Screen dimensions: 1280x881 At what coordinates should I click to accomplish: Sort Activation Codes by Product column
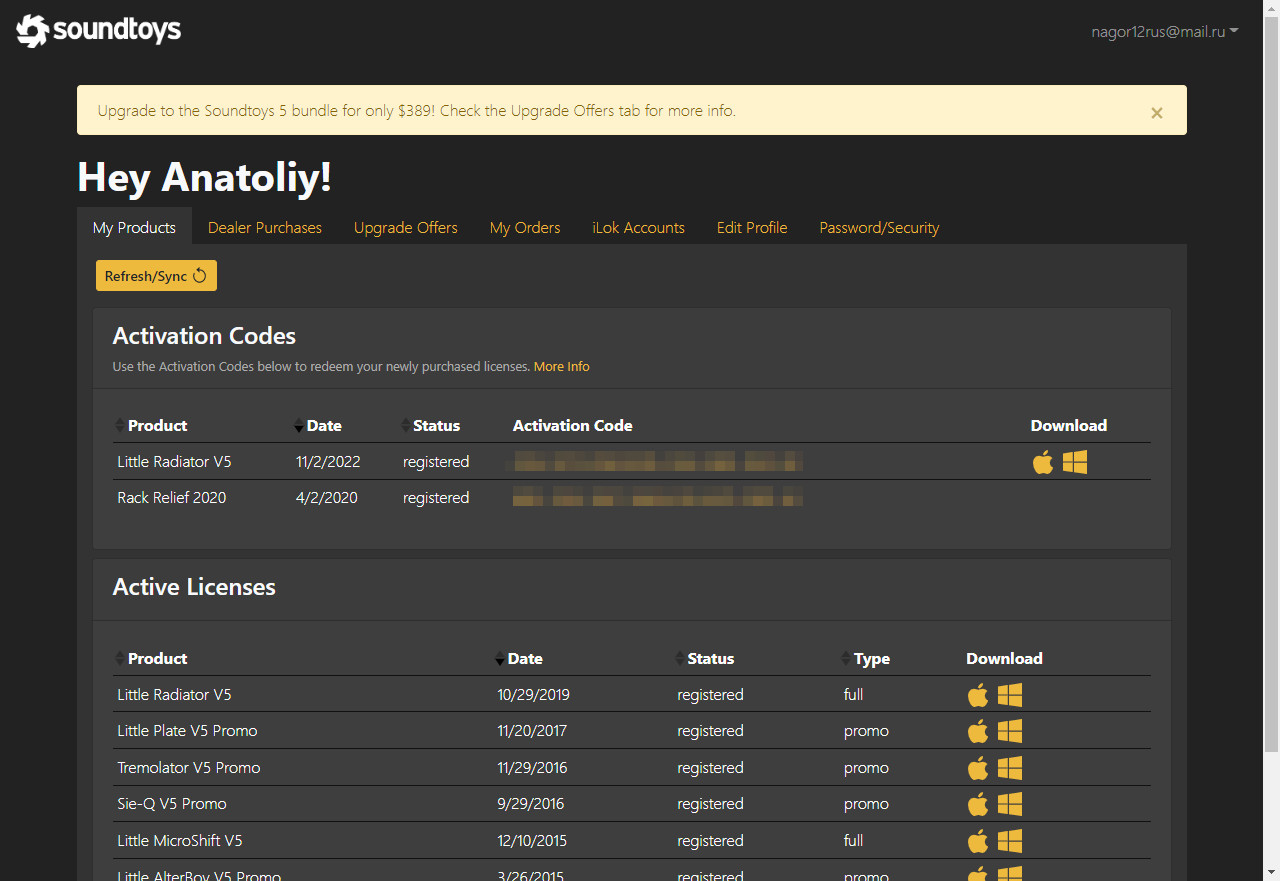(151, 426)
